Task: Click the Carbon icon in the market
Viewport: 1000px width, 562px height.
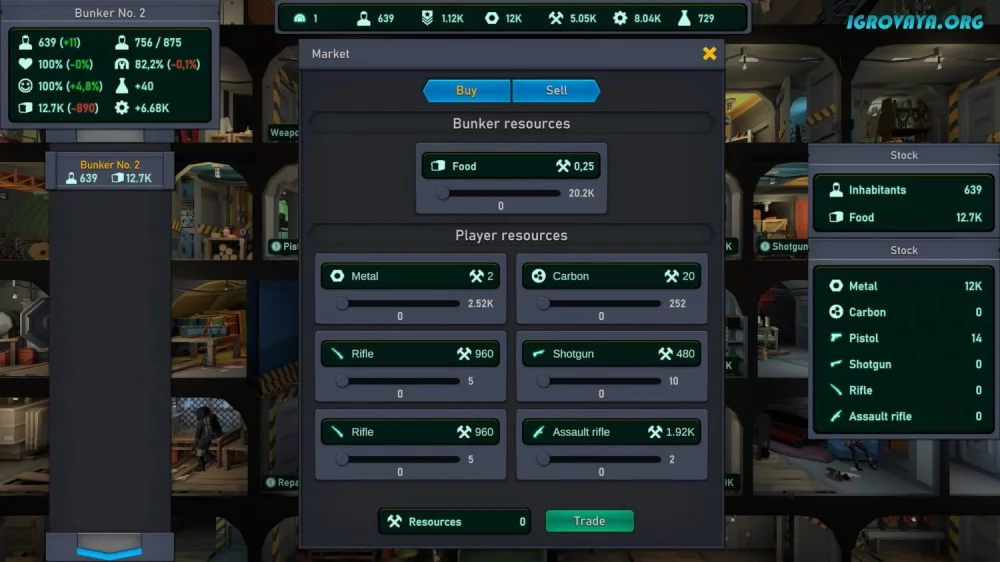Action: pos(539,276)
